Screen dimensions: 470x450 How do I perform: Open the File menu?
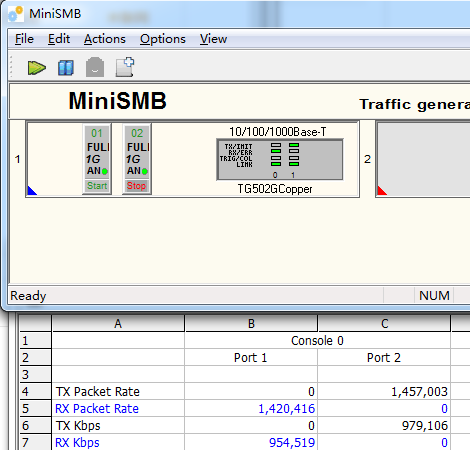(24, 39)
